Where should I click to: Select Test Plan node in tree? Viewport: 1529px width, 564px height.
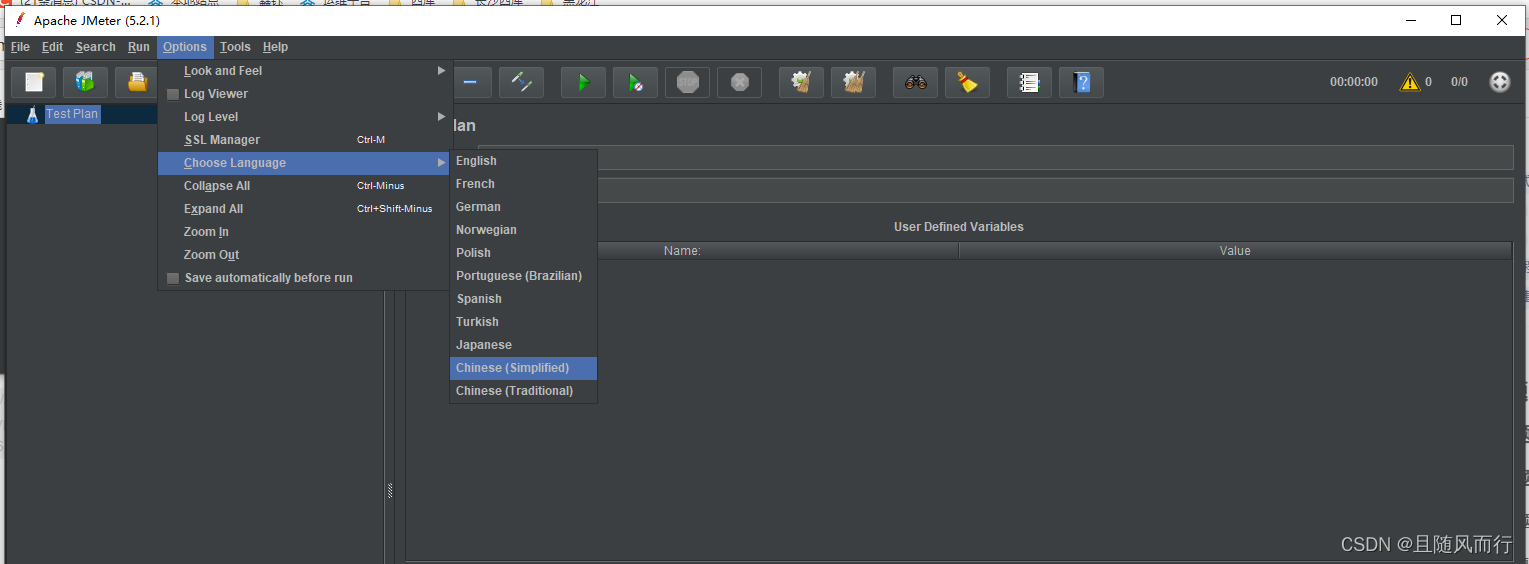click(72, 114)
